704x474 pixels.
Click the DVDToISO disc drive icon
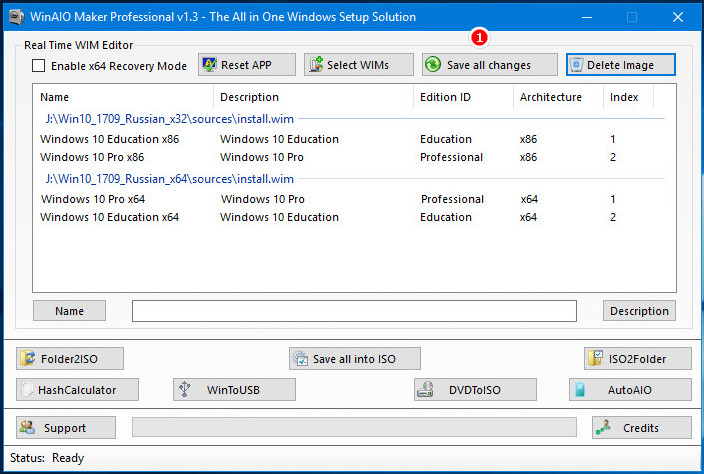click(425, 389)
